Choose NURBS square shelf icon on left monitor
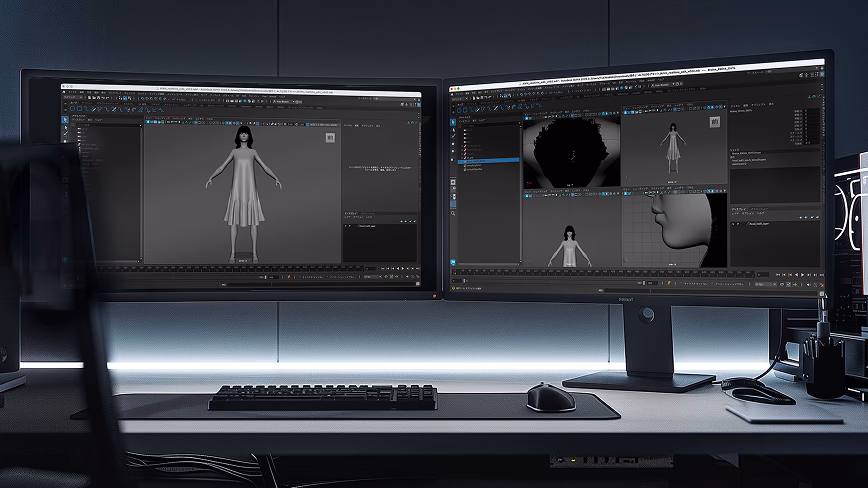This screenshot has height=488, width=868. (x=79, y=109)
